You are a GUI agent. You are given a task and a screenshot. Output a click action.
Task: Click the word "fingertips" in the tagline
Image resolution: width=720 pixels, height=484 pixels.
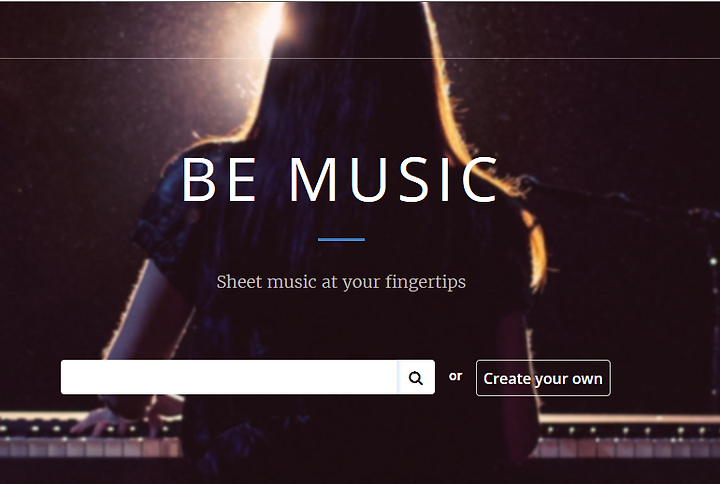tap(426, 282)
